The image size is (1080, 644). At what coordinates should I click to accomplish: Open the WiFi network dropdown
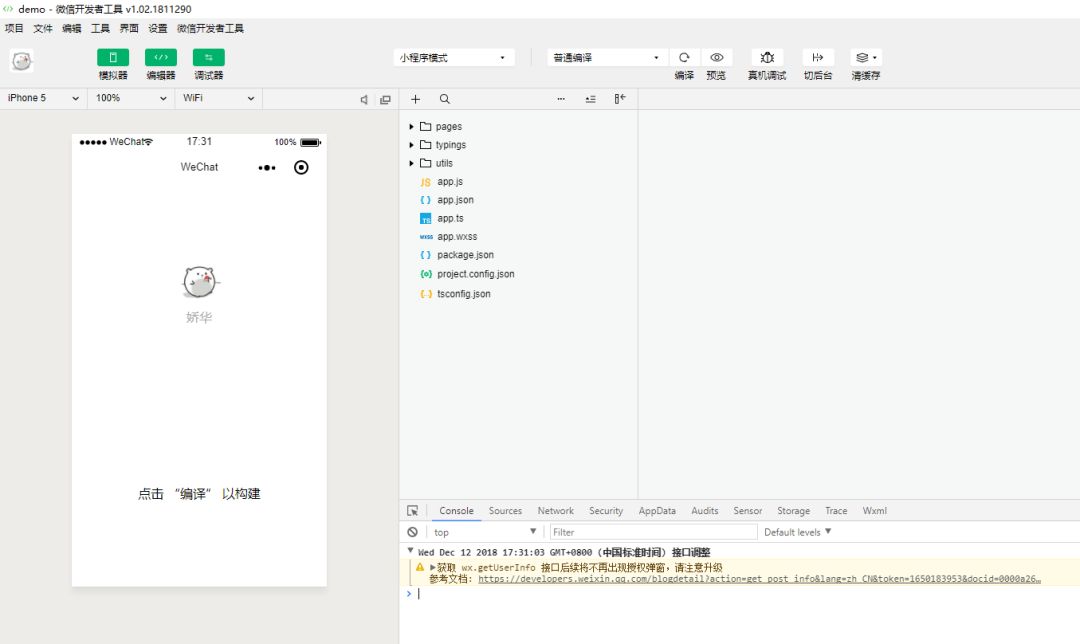(218, 98)
